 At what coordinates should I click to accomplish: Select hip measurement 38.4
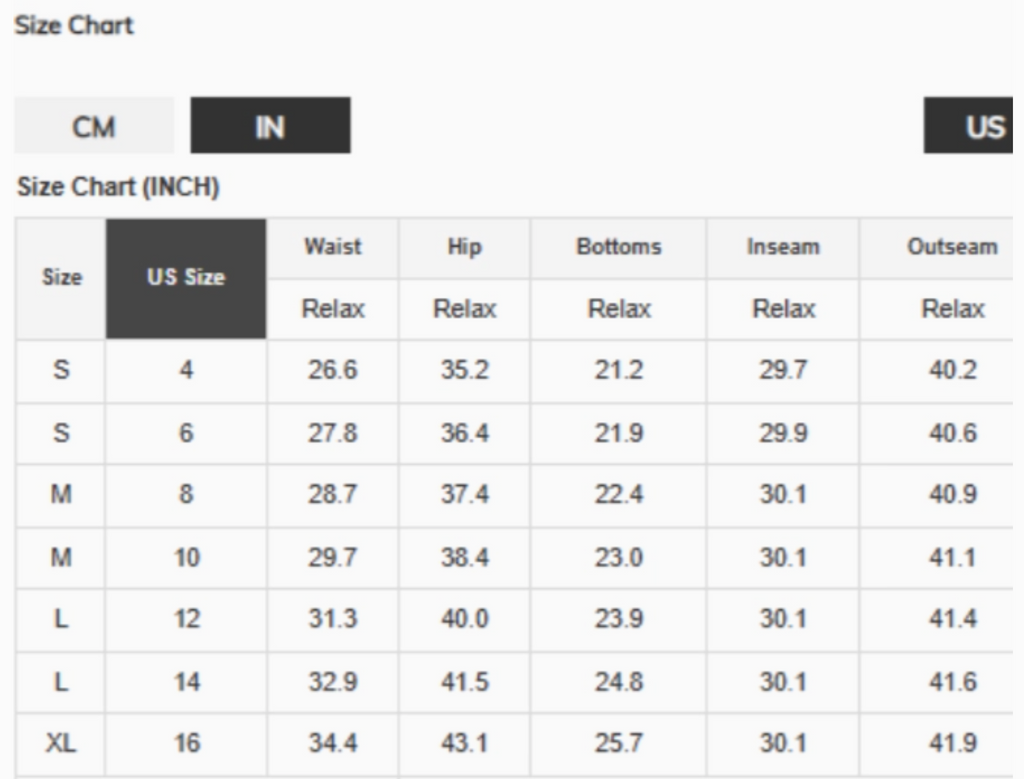(465, 558)
